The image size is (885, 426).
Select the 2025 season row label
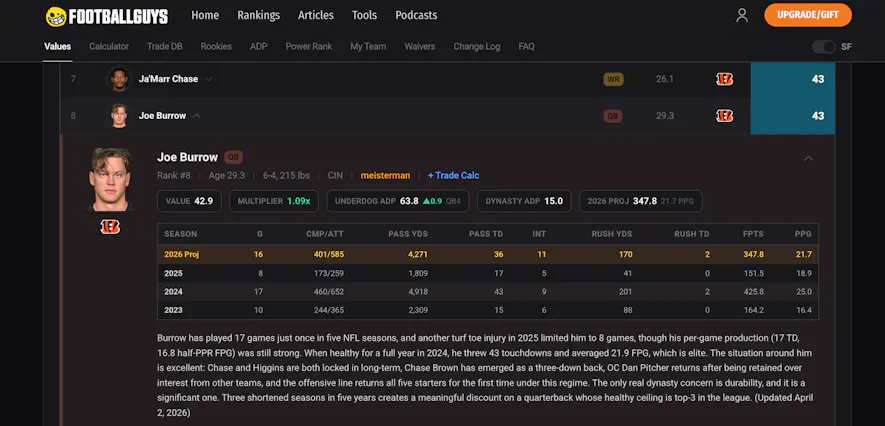(x=173, y=274)
